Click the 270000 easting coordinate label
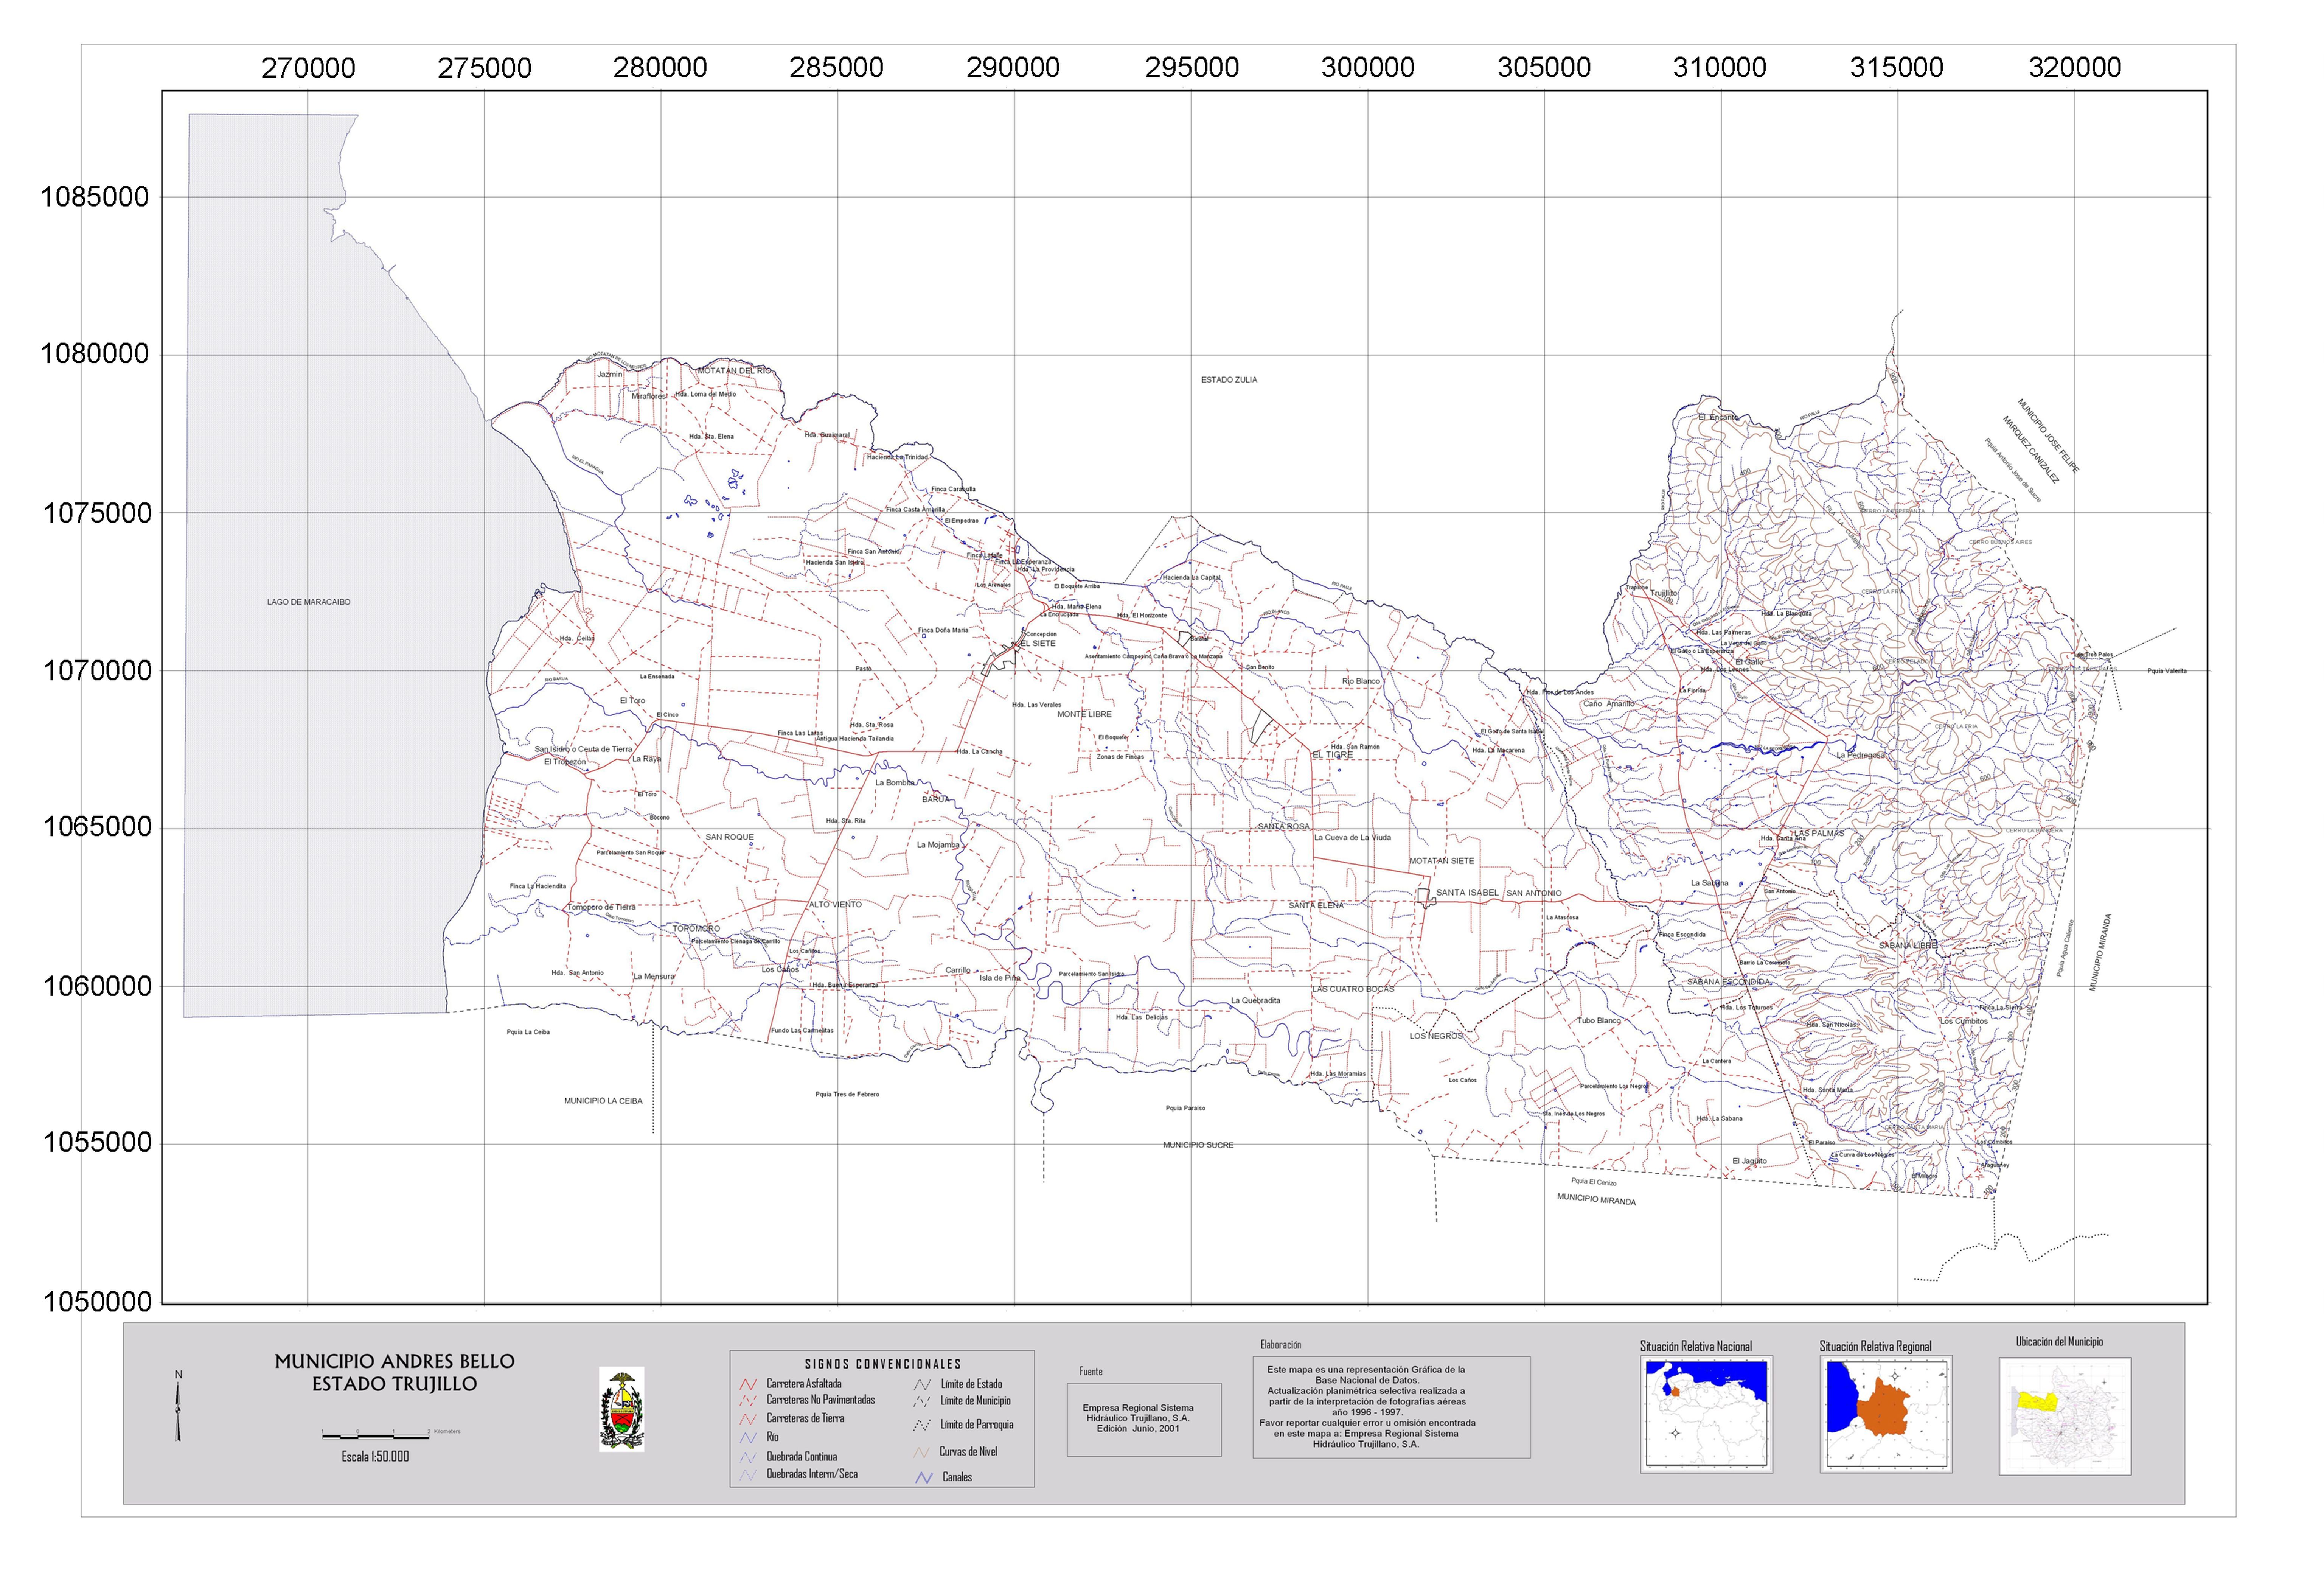This screenshot has height=1577, width=2324. click(x=308, y=68)
